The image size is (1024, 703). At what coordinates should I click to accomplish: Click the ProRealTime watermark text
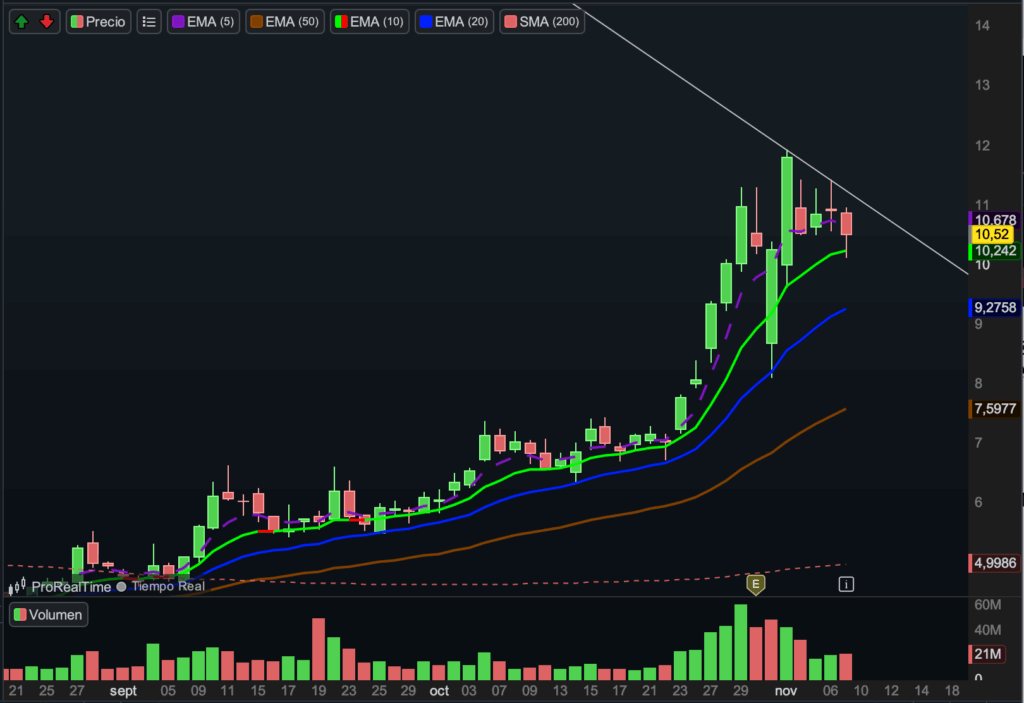(x=70, y=587)
